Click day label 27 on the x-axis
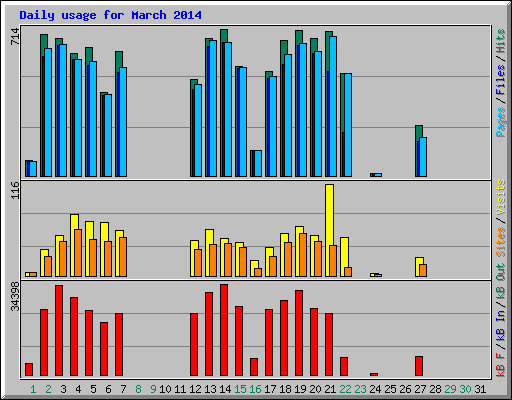The width and height of the screenshot is (512, 400). pos(420,389)
